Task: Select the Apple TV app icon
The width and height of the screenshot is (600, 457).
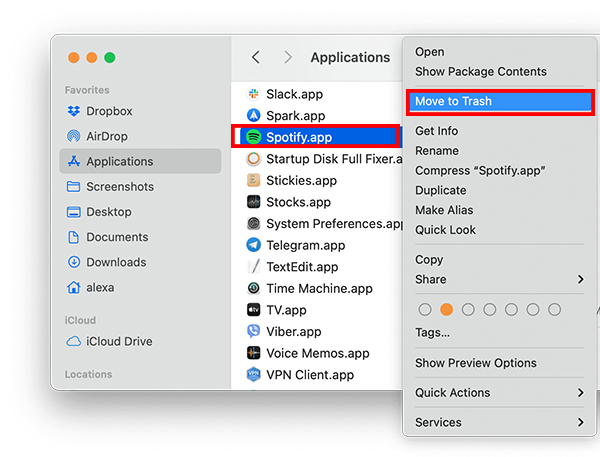Action: click(x=253, y=309)
